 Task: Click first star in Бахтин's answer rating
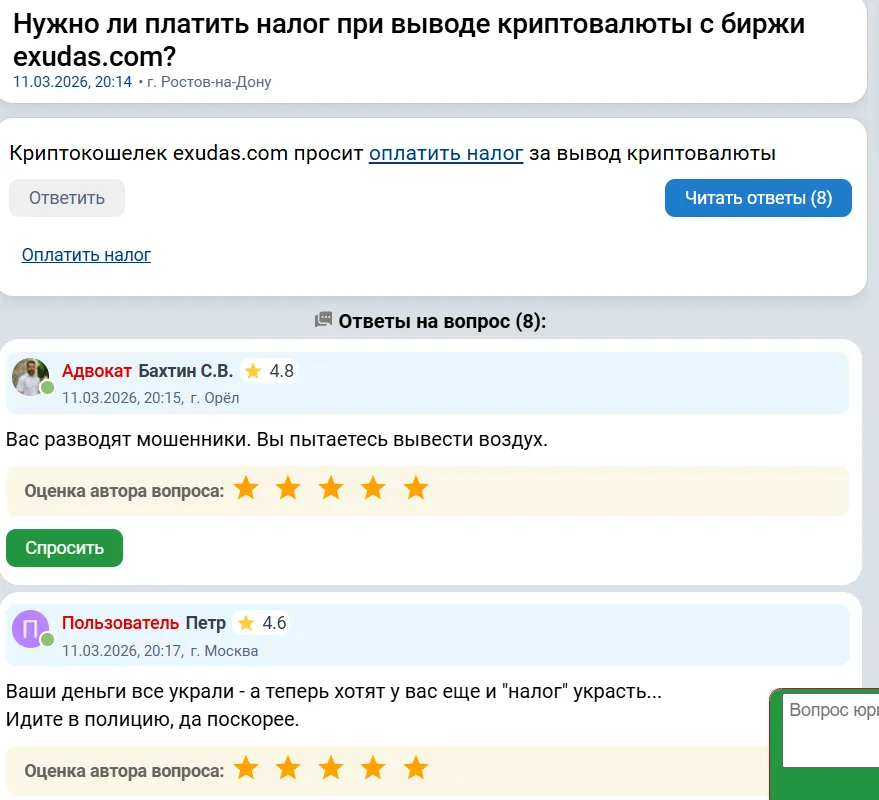246,488
